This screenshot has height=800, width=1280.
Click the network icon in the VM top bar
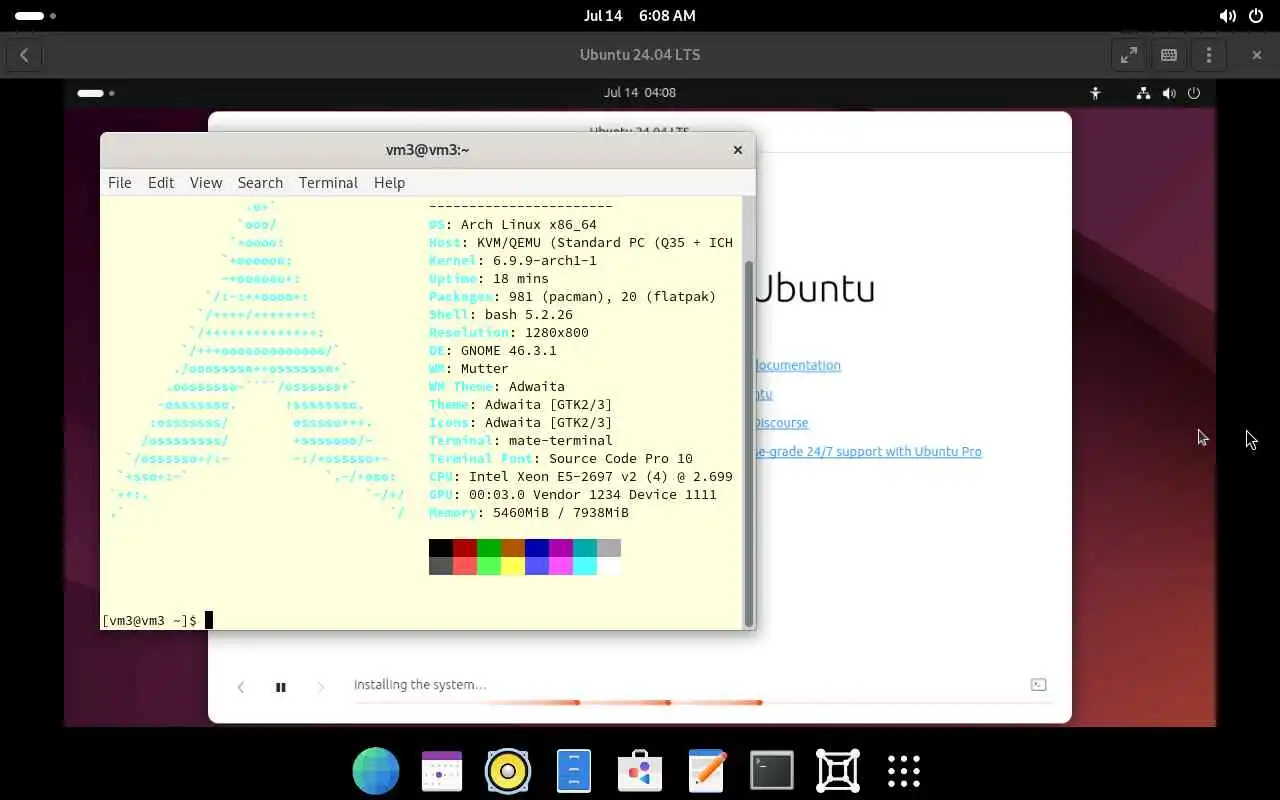(x=1143, y=93)
